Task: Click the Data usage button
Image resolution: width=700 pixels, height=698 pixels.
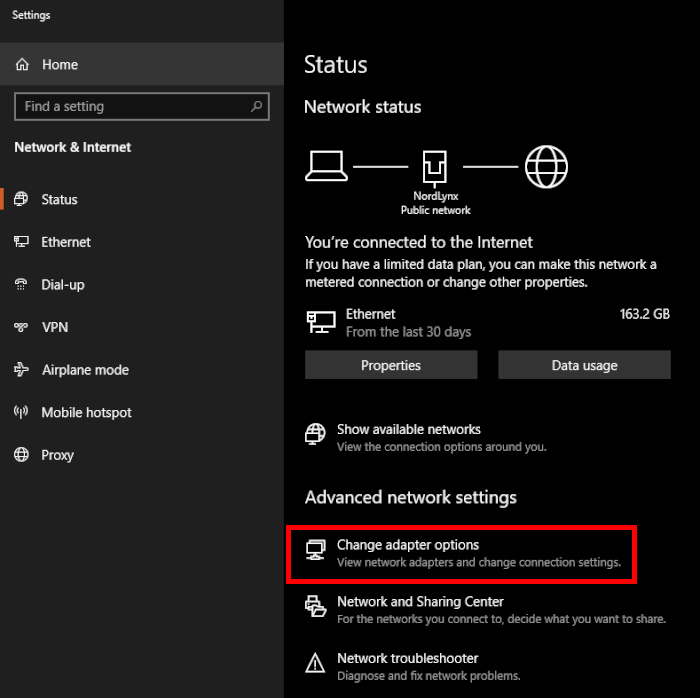Action: click(584, 365)
